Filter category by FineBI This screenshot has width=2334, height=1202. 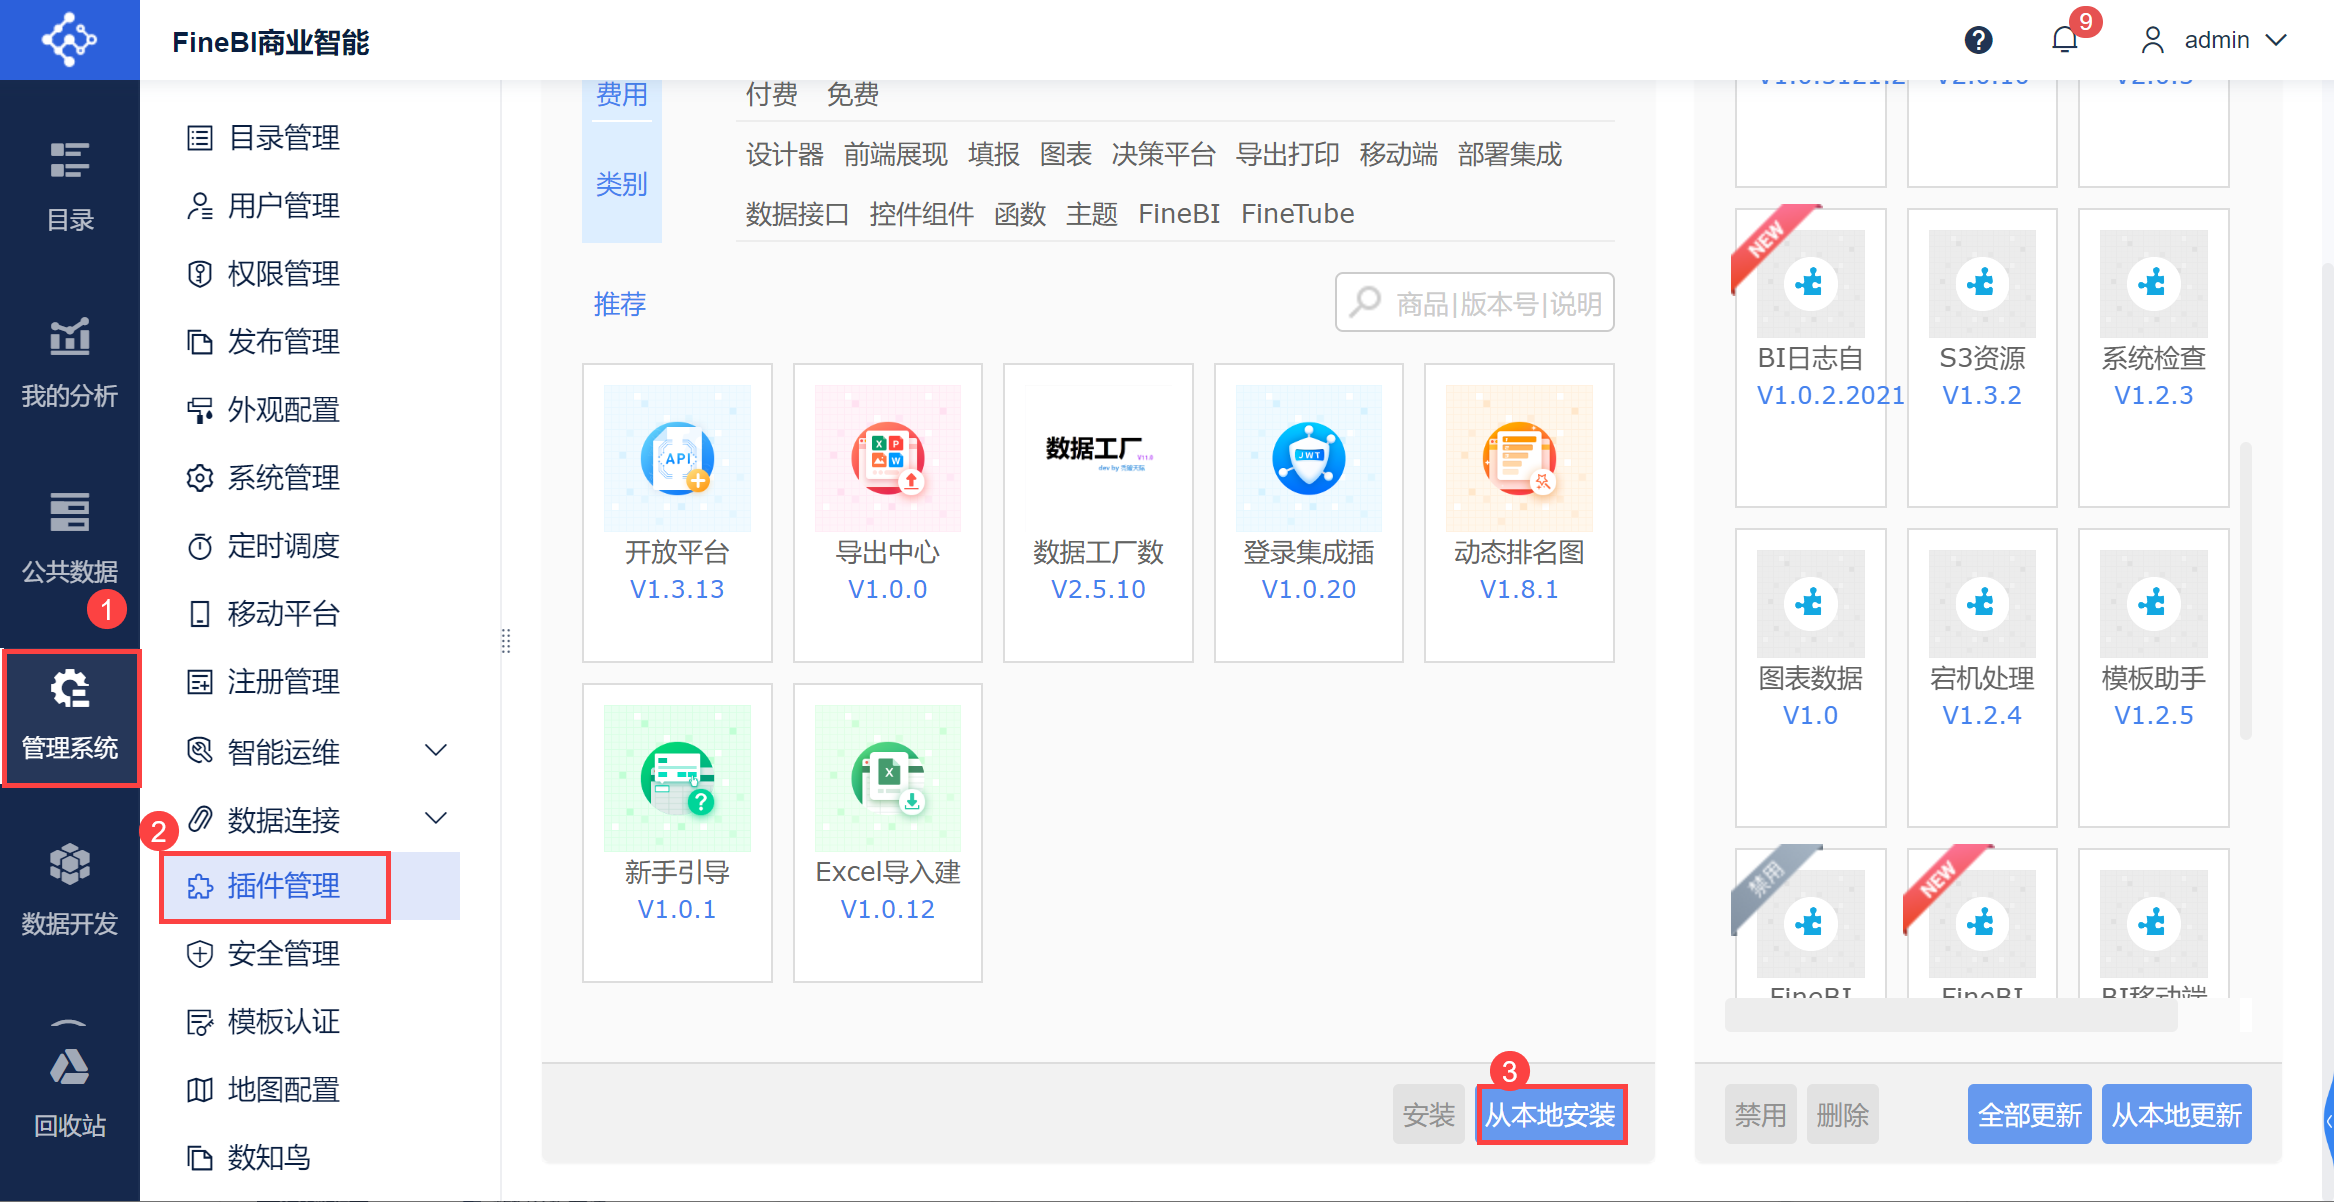tap(1179, 213)
